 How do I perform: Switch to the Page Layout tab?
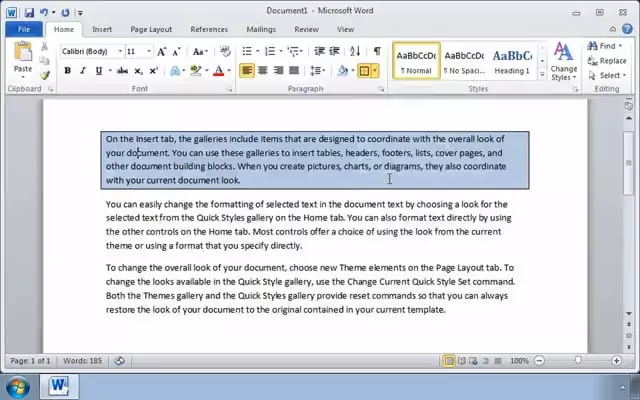[151, 29]
